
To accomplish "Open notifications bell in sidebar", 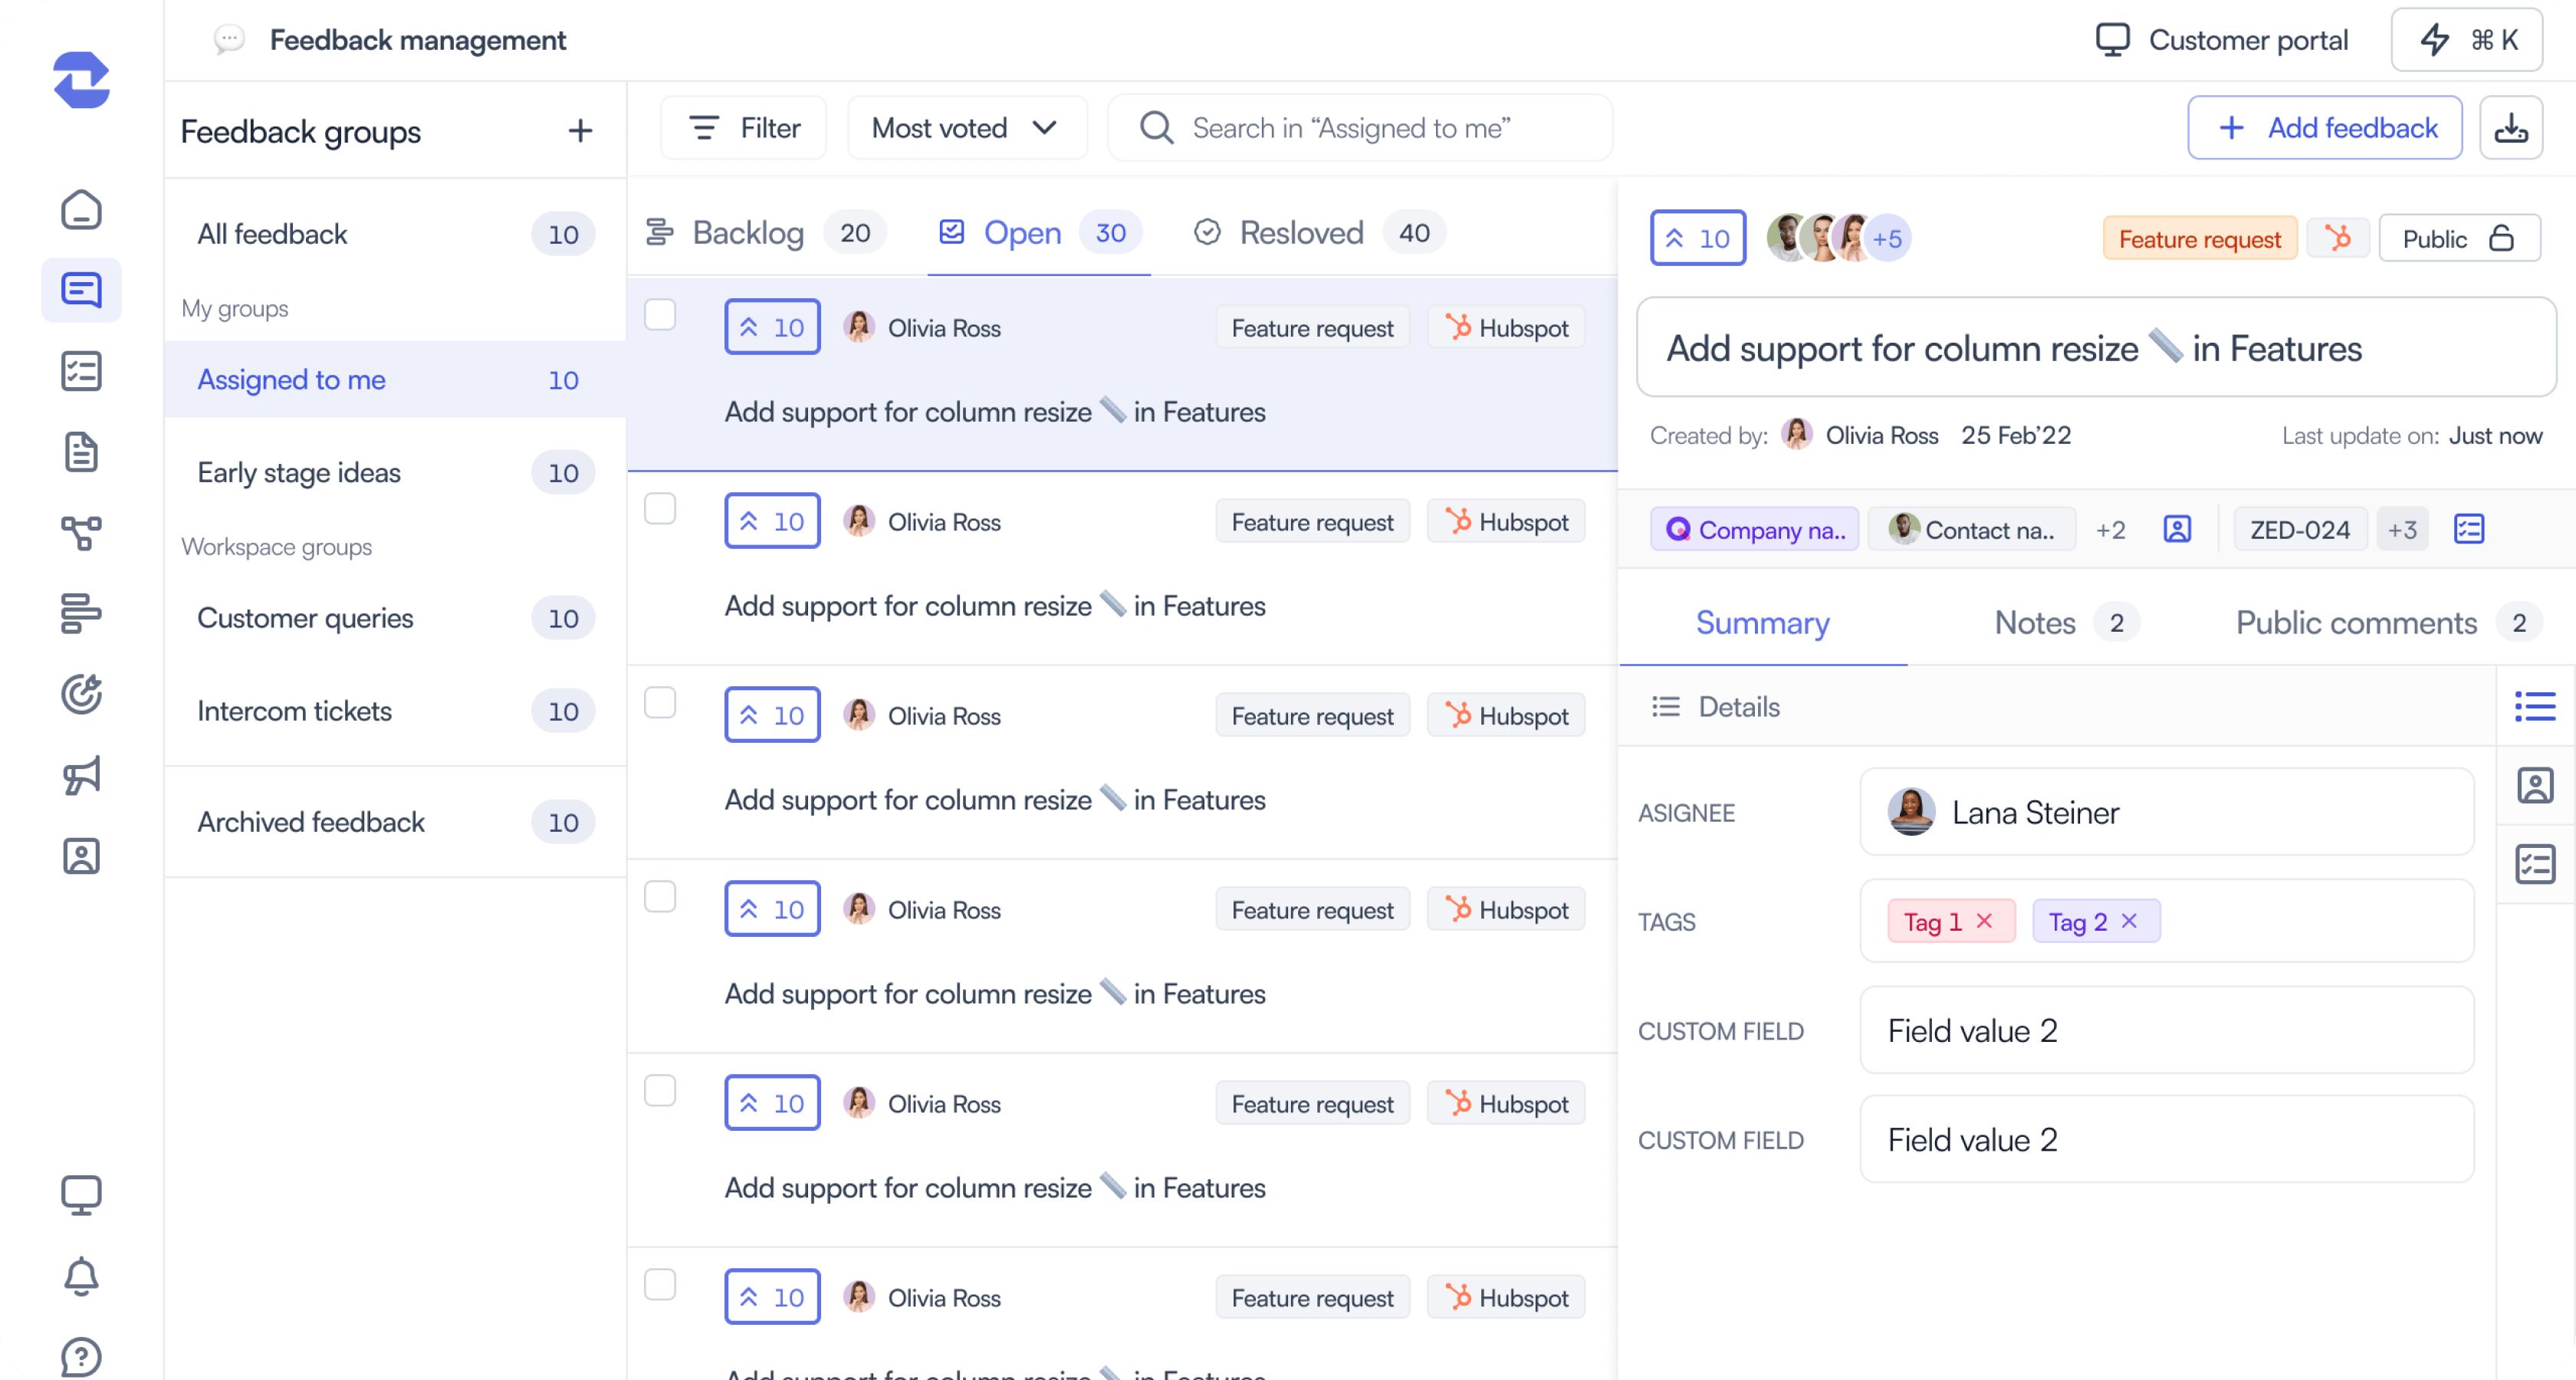I will [x=81, y=1276].
